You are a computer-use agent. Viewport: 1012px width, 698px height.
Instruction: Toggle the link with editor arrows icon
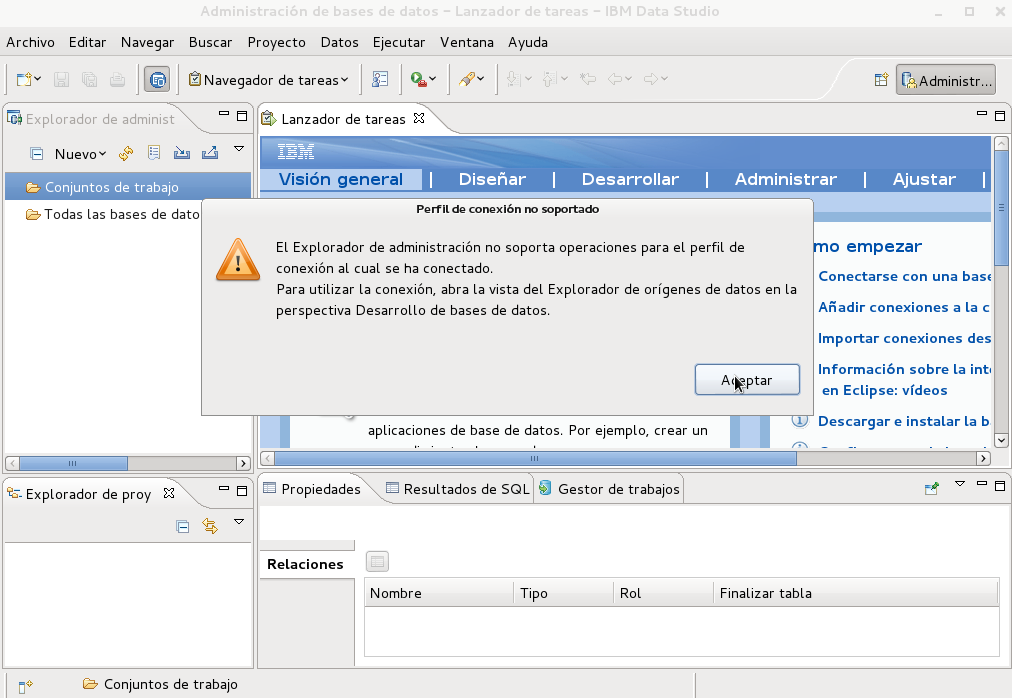click(210, 526)
